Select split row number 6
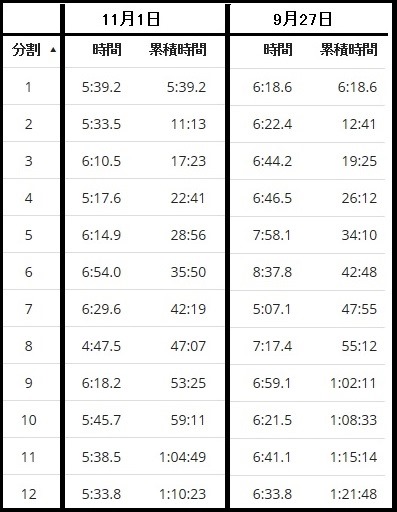 pos(28,272)
